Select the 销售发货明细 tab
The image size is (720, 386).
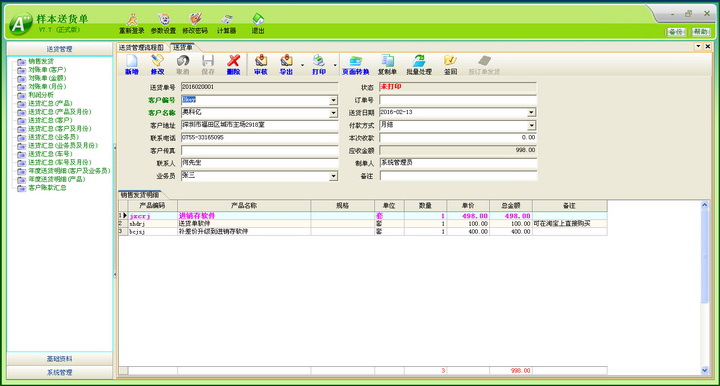pyautogui.click(x=140, y=195)
